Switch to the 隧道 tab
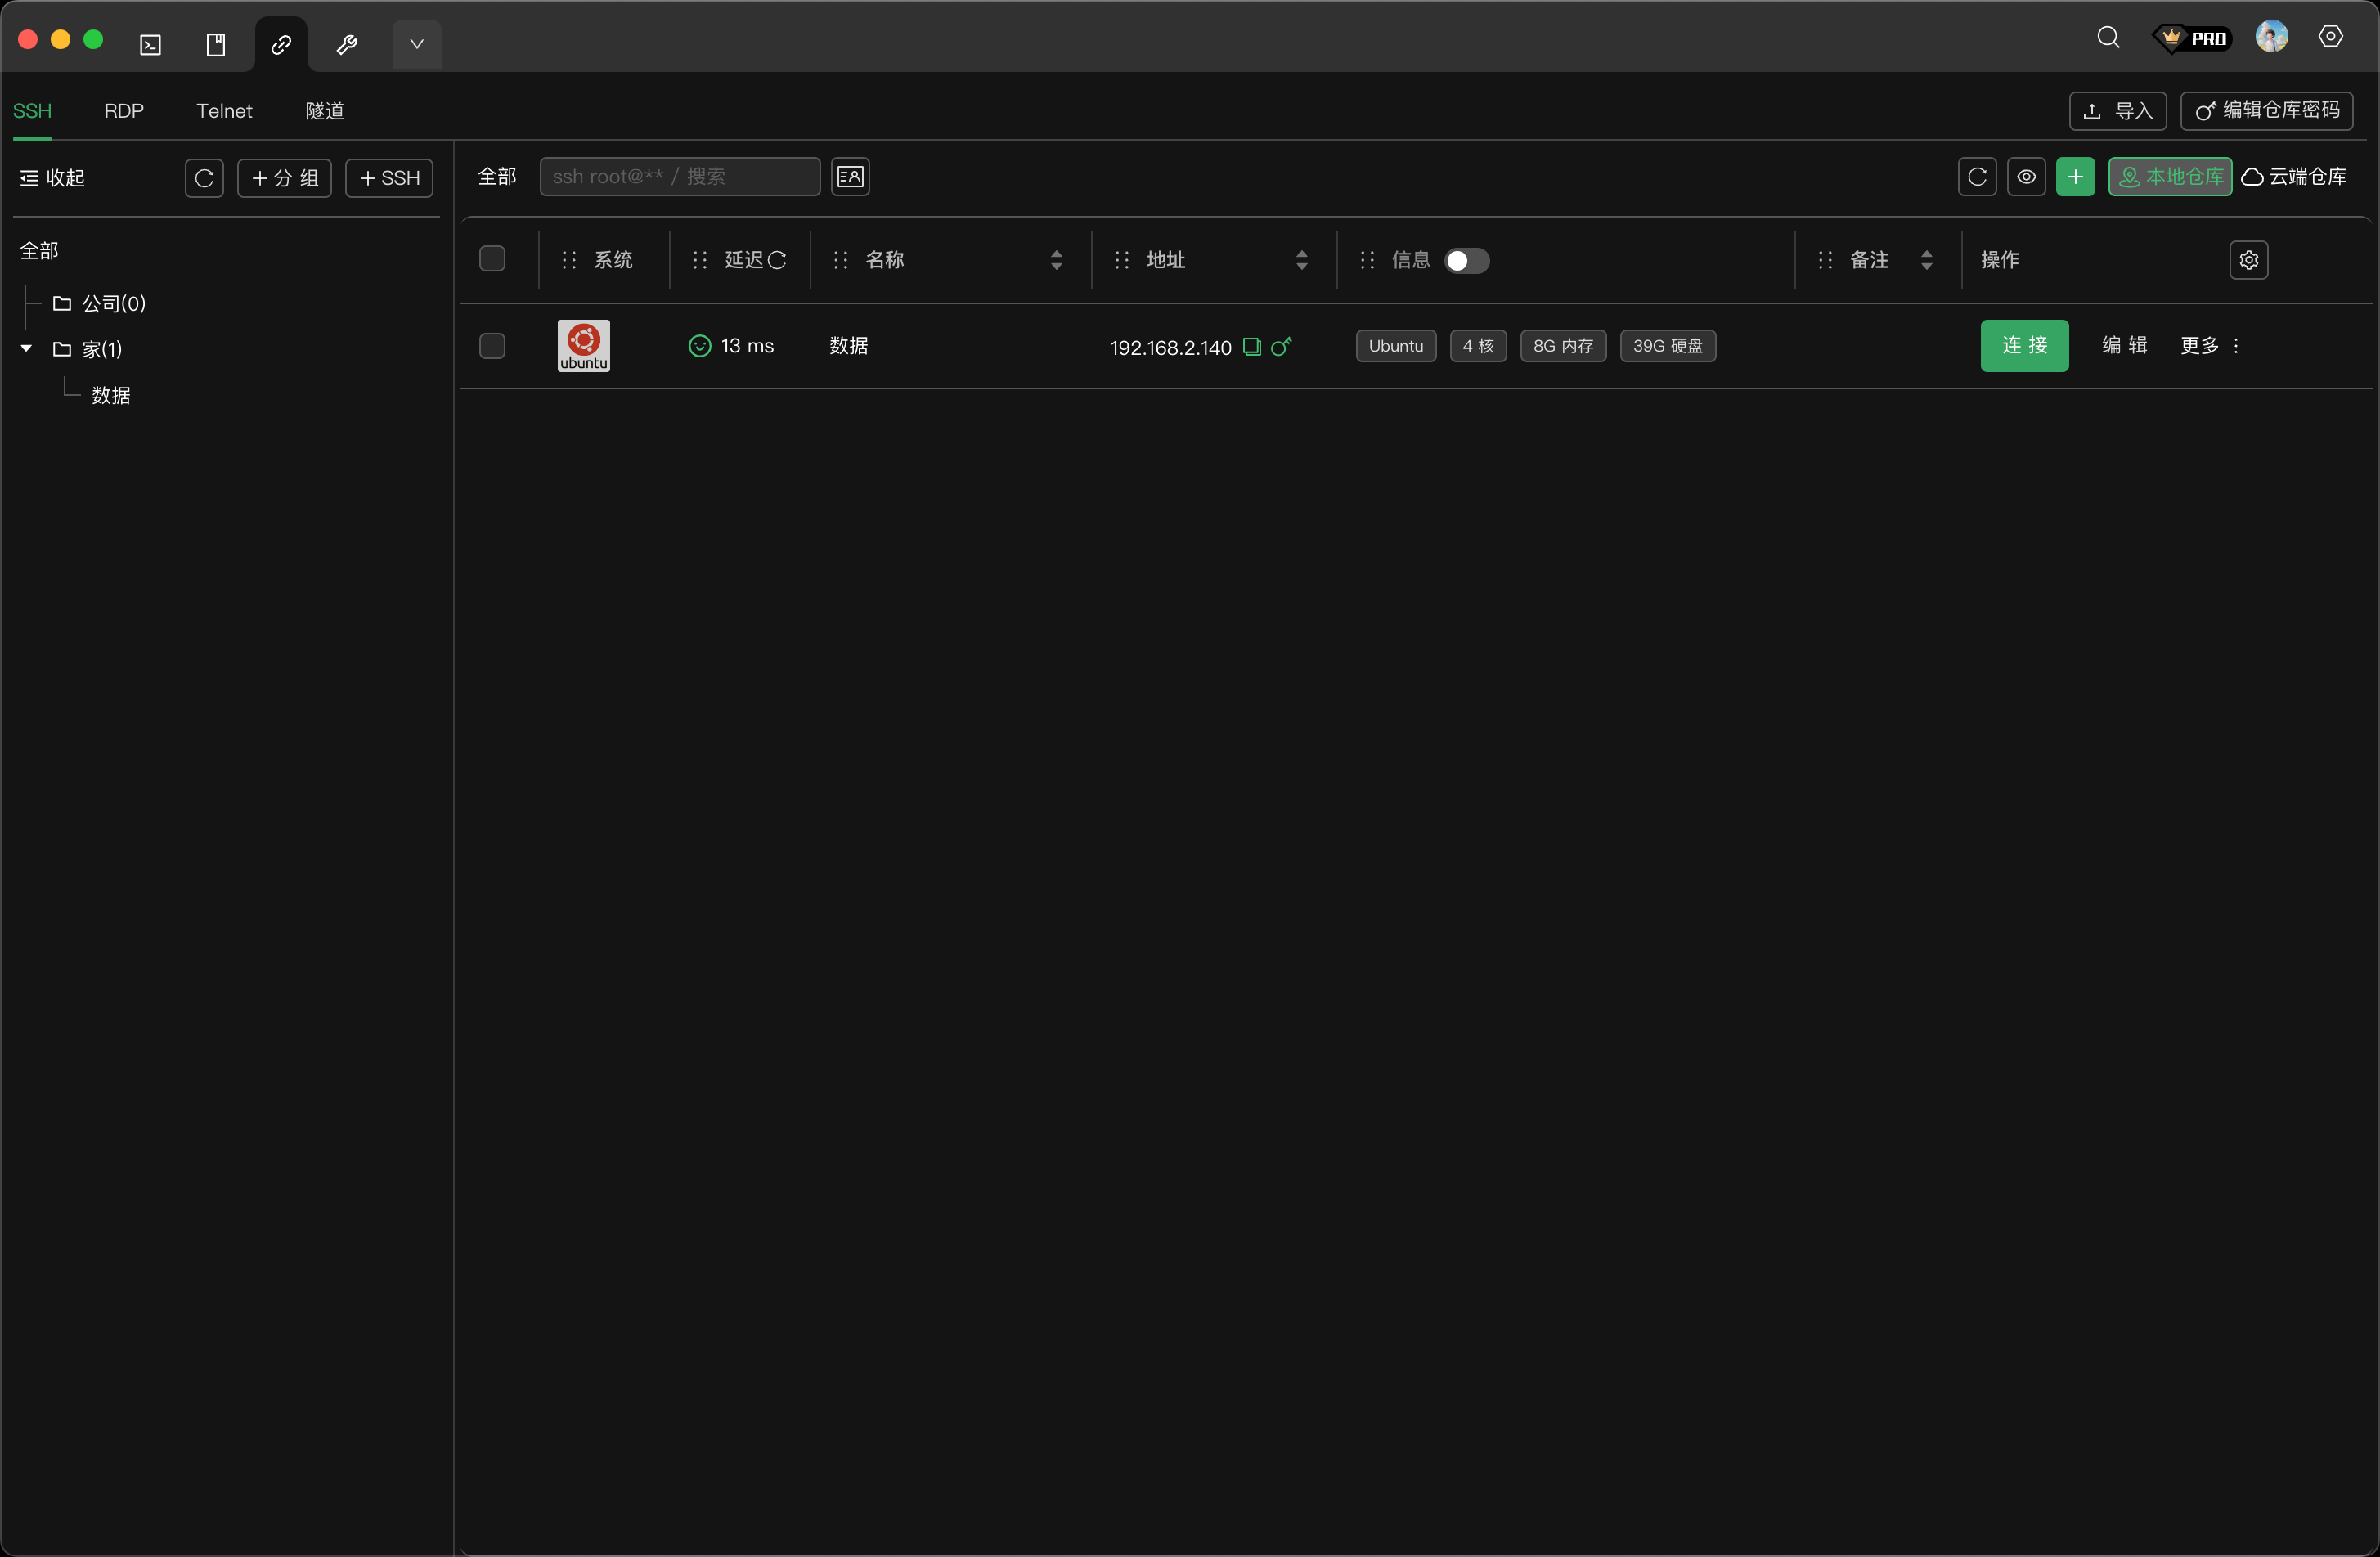This screenshot has width=2380, height=1557. (x=324, y=111)
